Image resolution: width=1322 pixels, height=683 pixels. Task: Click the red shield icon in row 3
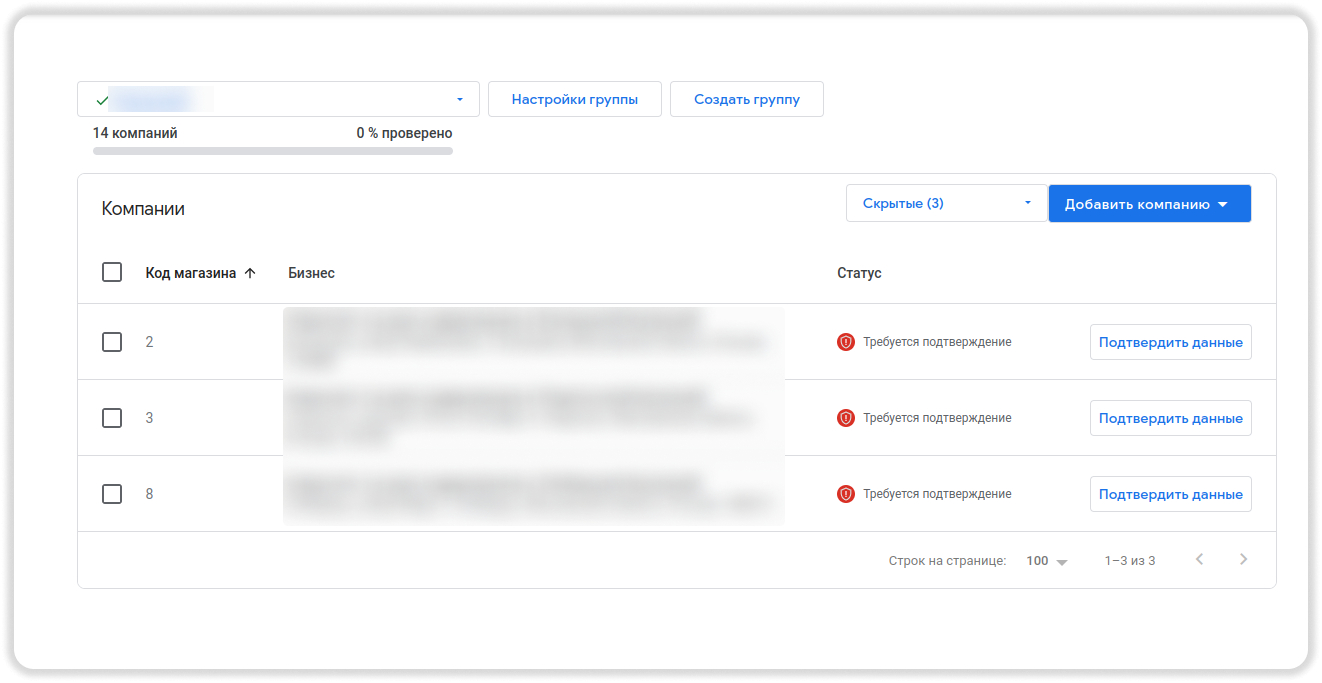(846, 418)
